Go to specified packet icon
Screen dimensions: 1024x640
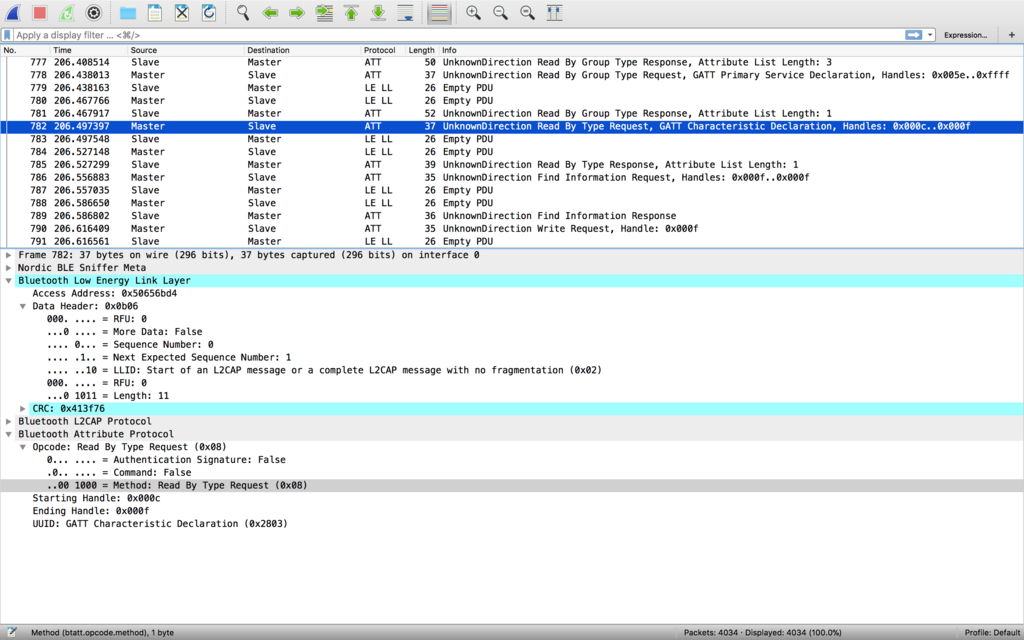pyautogui.click(x=324, y=12)
